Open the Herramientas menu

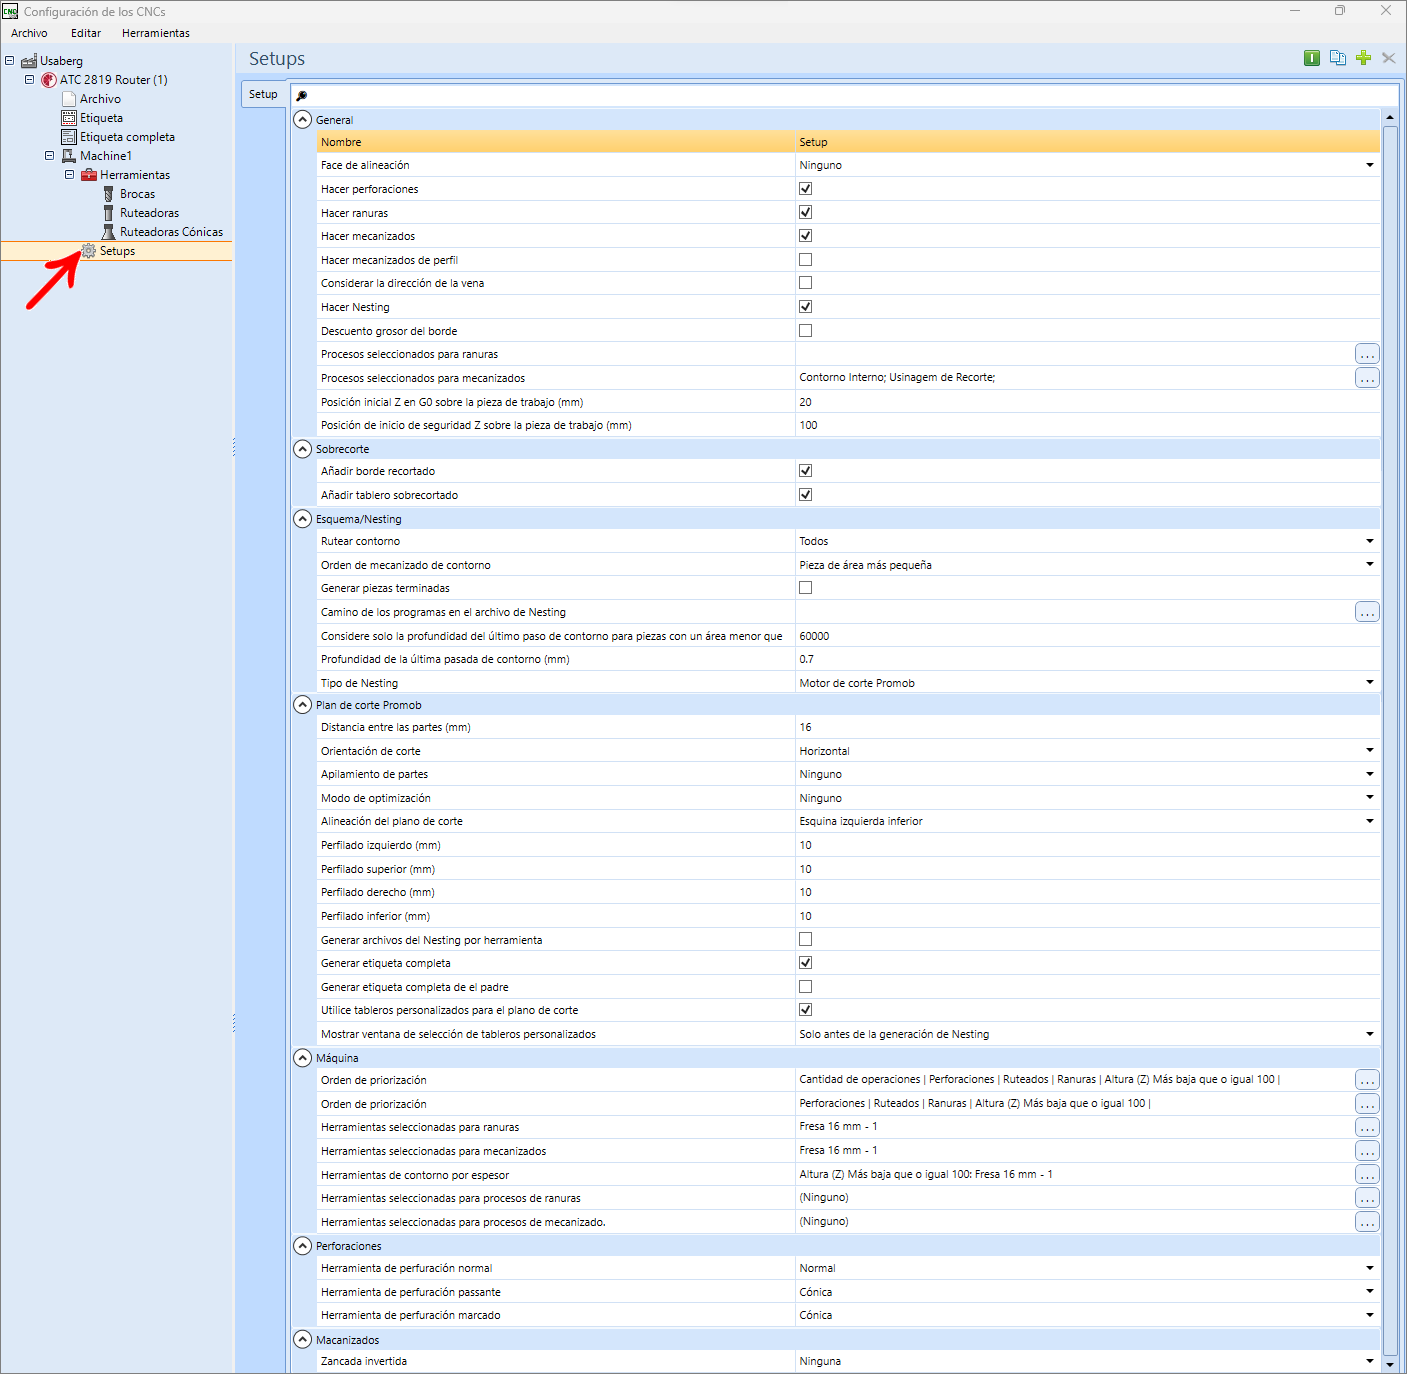tap(156, 33)
